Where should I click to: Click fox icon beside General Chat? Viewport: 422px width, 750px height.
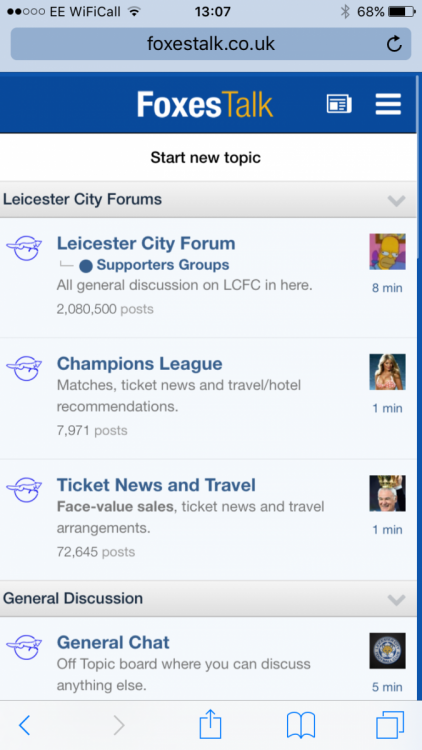click(24, 647)
